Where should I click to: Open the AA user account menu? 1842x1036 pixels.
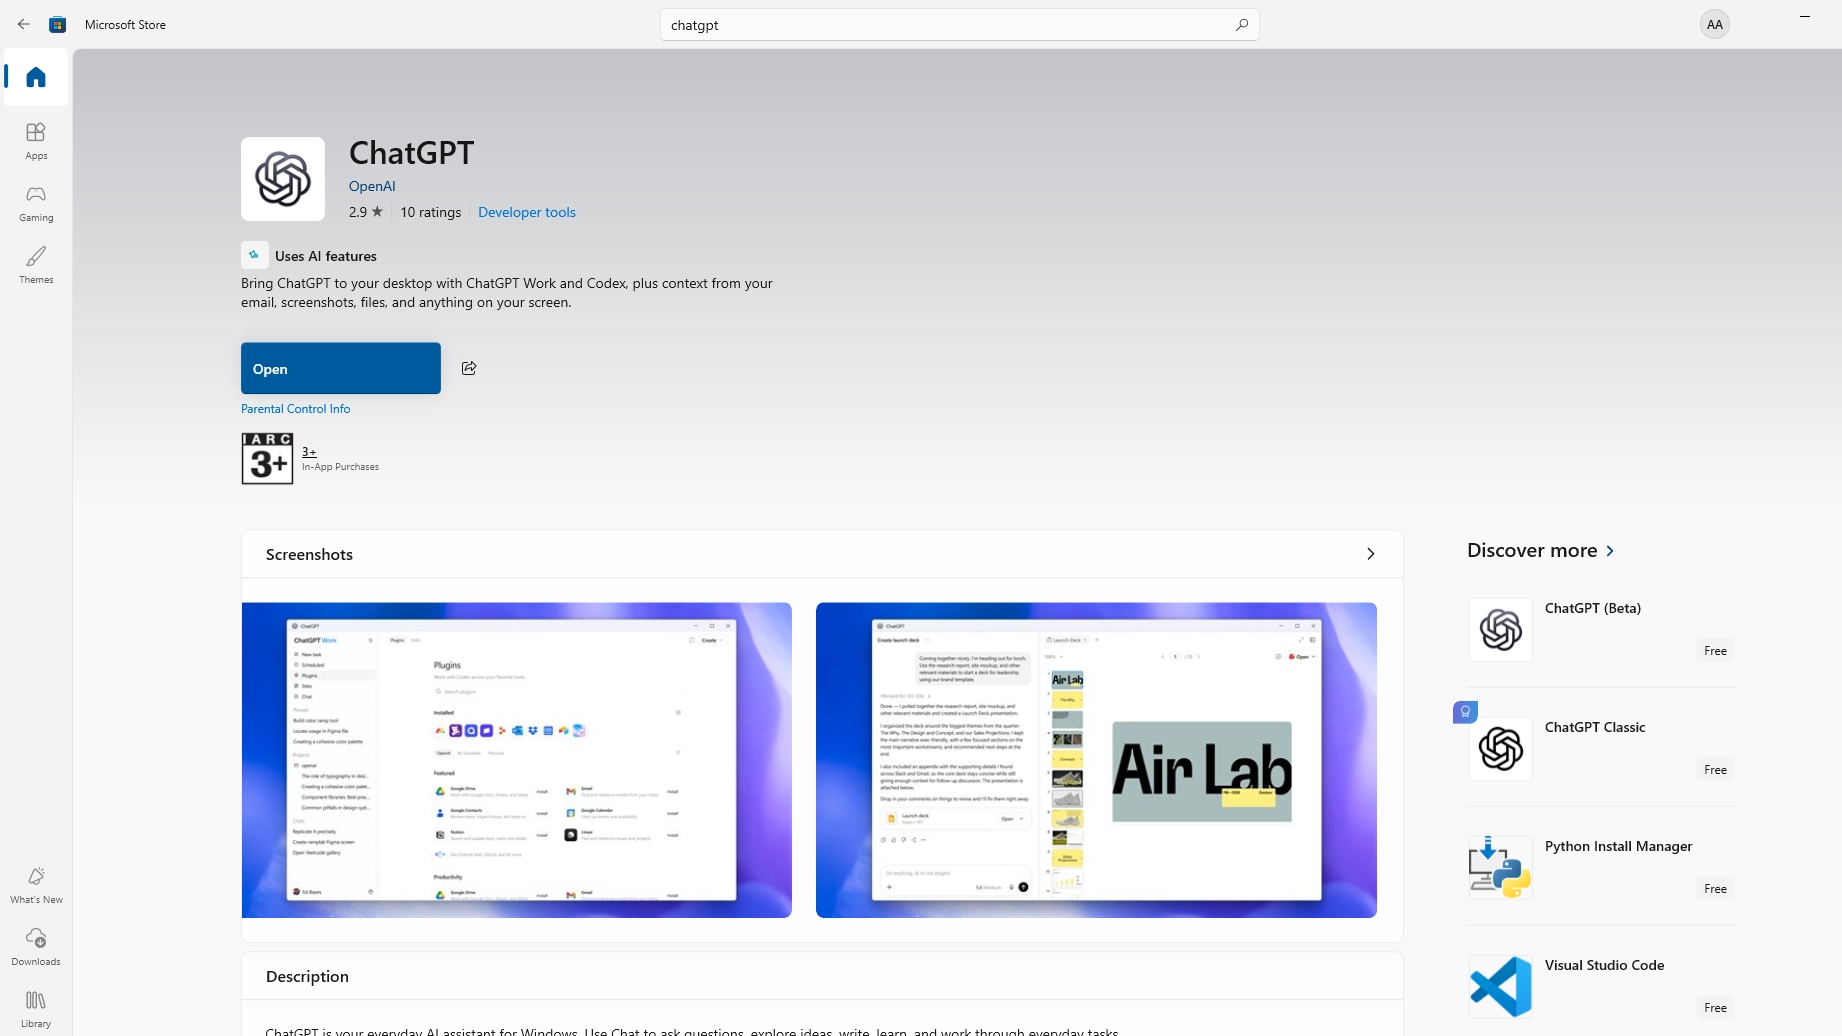(1715, 24)
